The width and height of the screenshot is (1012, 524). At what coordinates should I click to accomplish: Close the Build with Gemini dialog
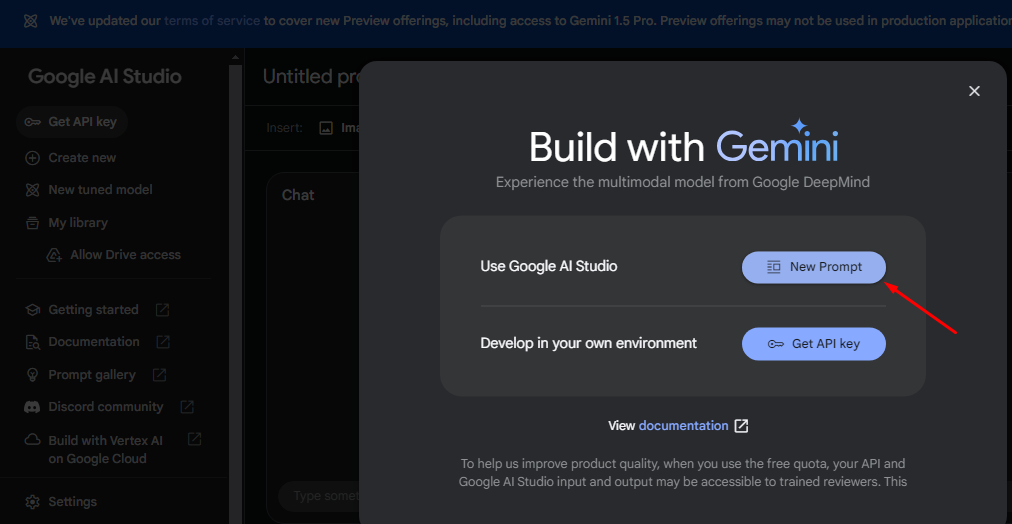pos(974,91)
